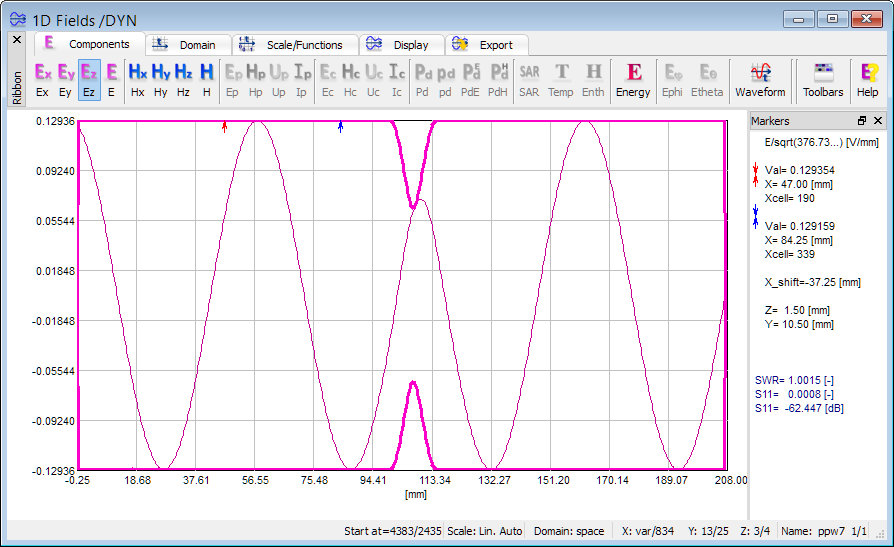Viewport: 894px width, 547px height.
Task: Show the total E field magnitude
Action: click(111, 79)
